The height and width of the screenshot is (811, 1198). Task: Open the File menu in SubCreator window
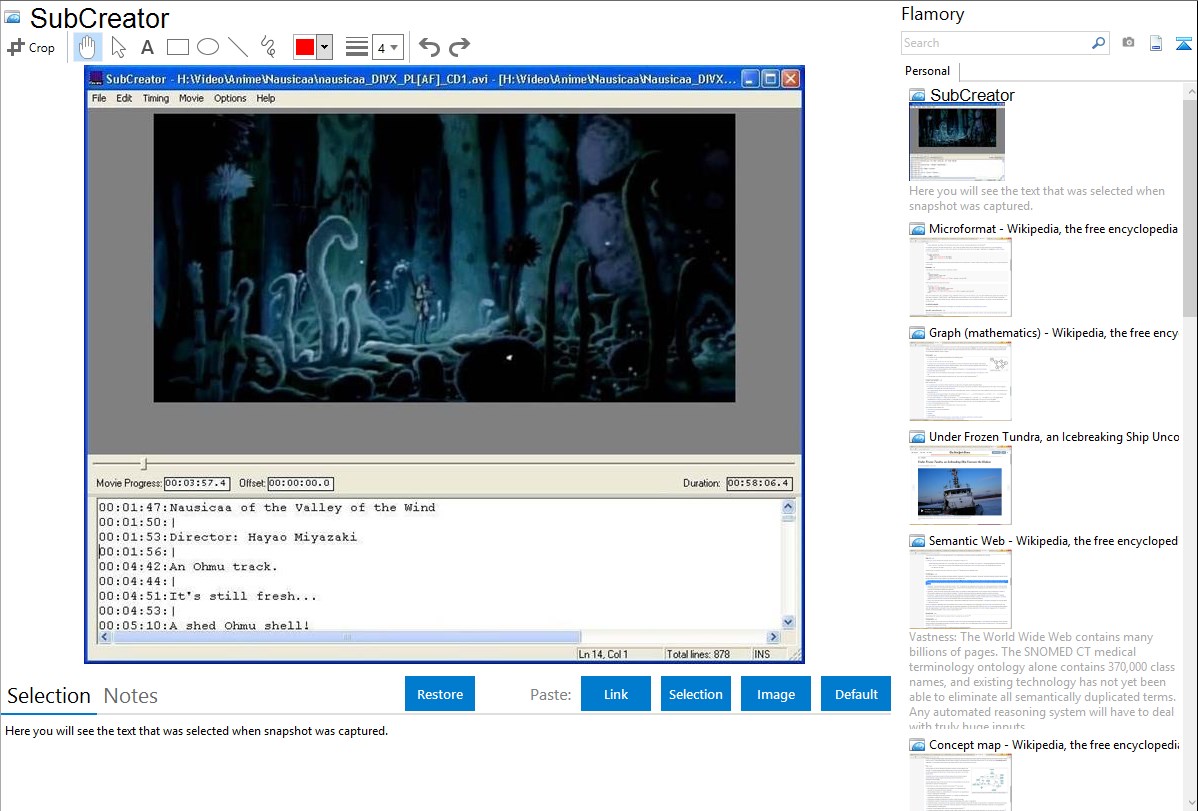(99, 99)
